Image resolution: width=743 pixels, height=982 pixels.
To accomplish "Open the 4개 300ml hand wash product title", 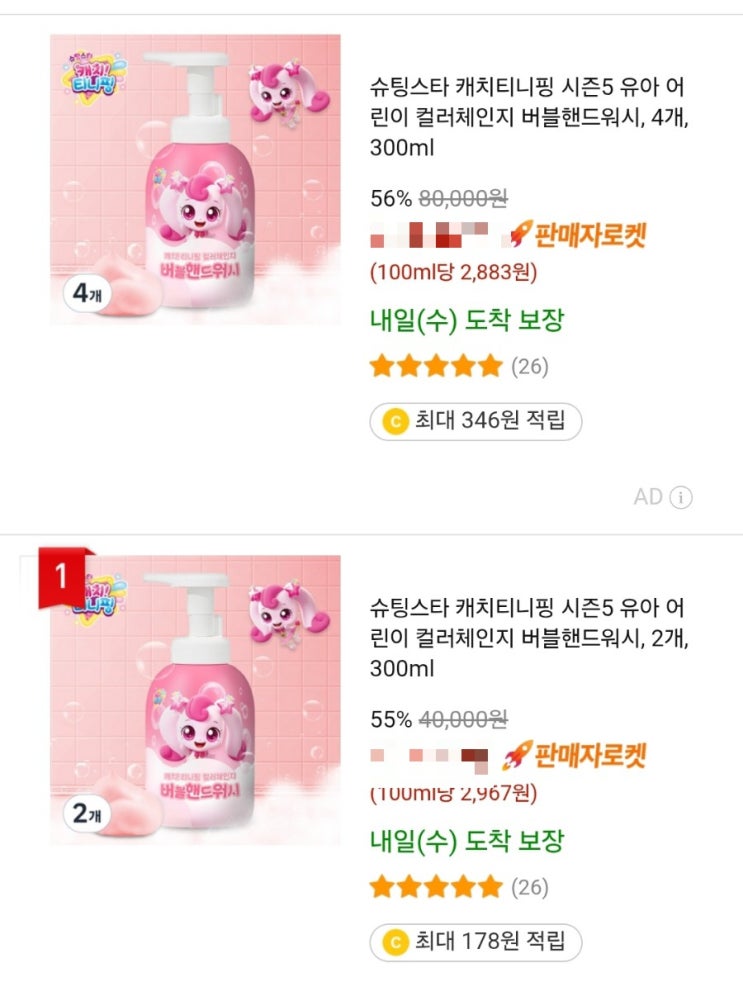I will coord(528,118).
